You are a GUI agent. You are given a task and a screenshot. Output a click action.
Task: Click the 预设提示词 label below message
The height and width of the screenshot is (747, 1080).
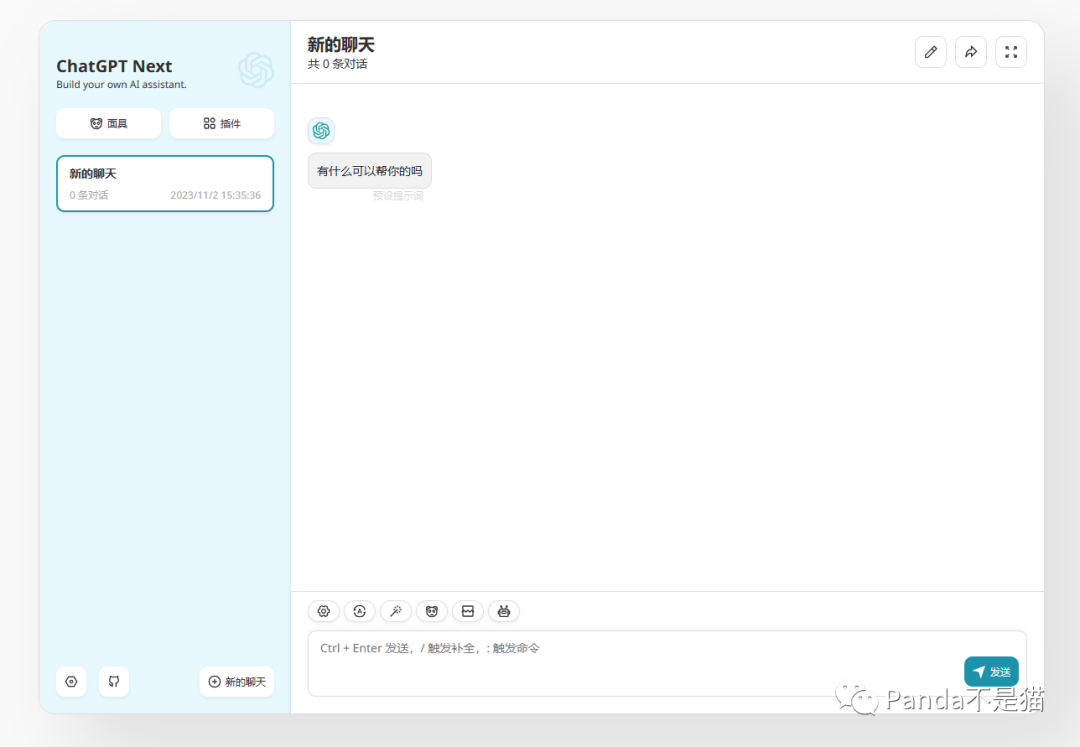click(398, 196)
